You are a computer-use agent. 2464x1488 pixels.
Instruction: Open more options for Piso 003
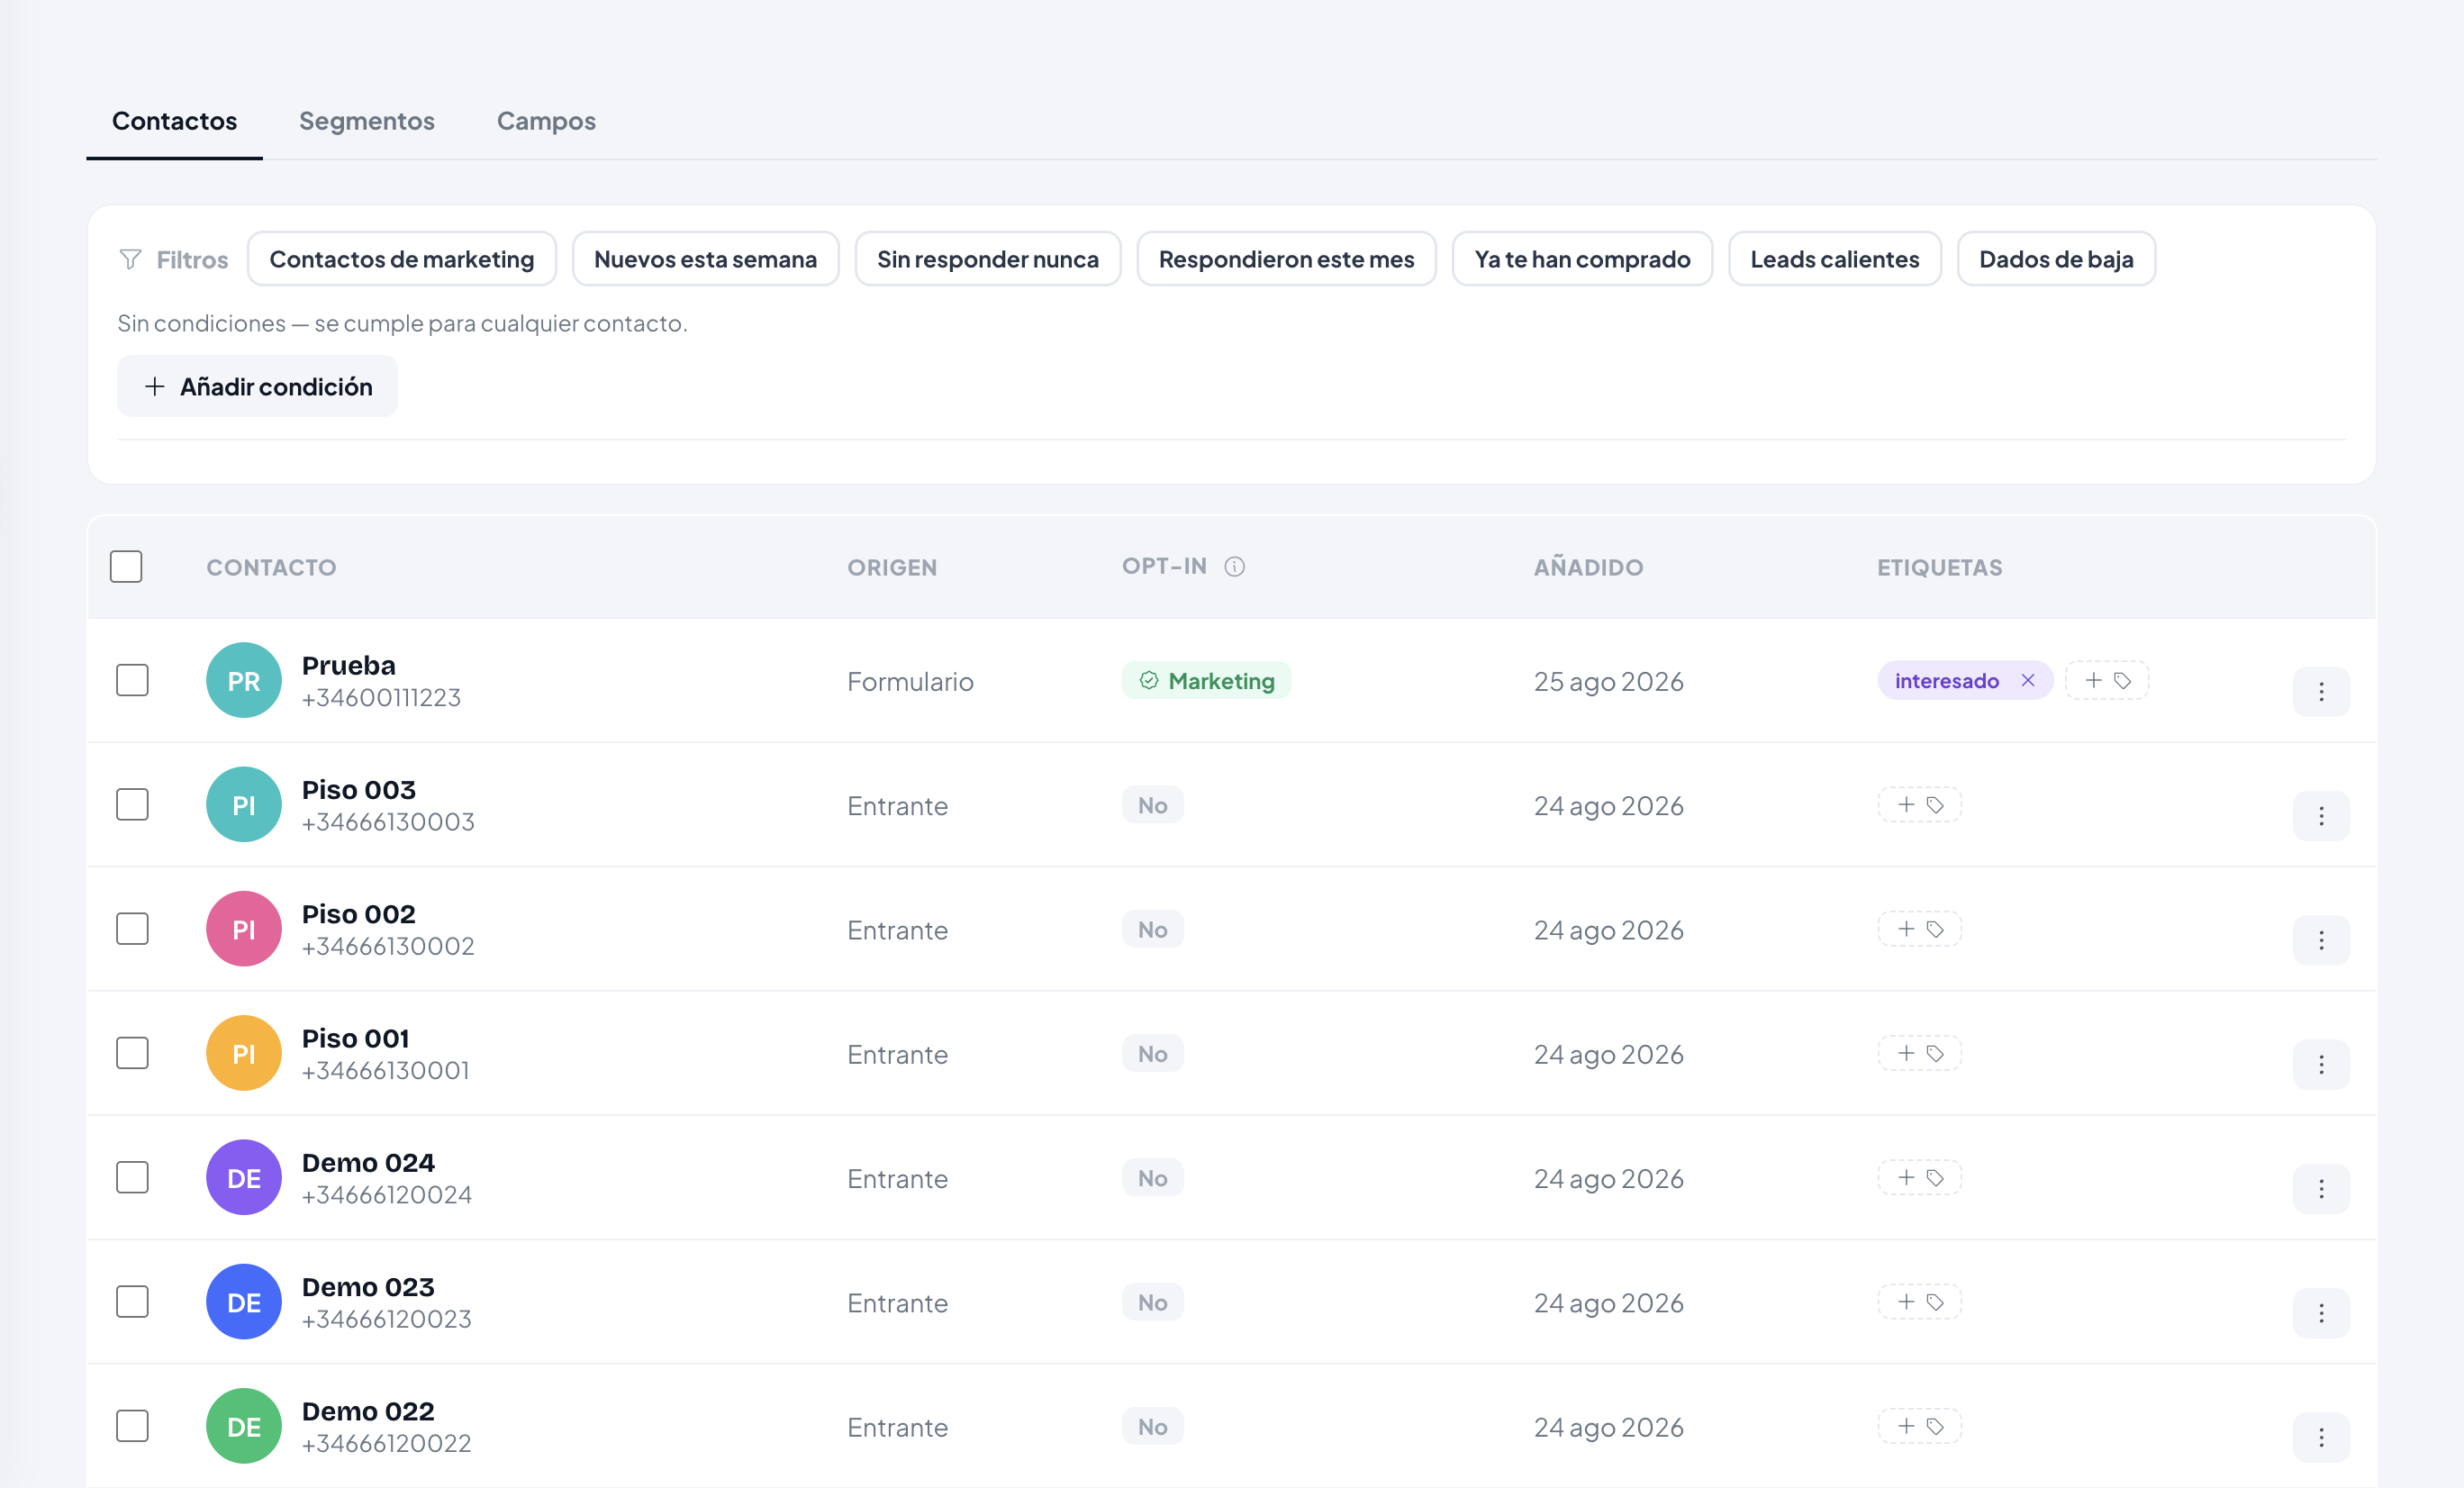pos(2321,816)
